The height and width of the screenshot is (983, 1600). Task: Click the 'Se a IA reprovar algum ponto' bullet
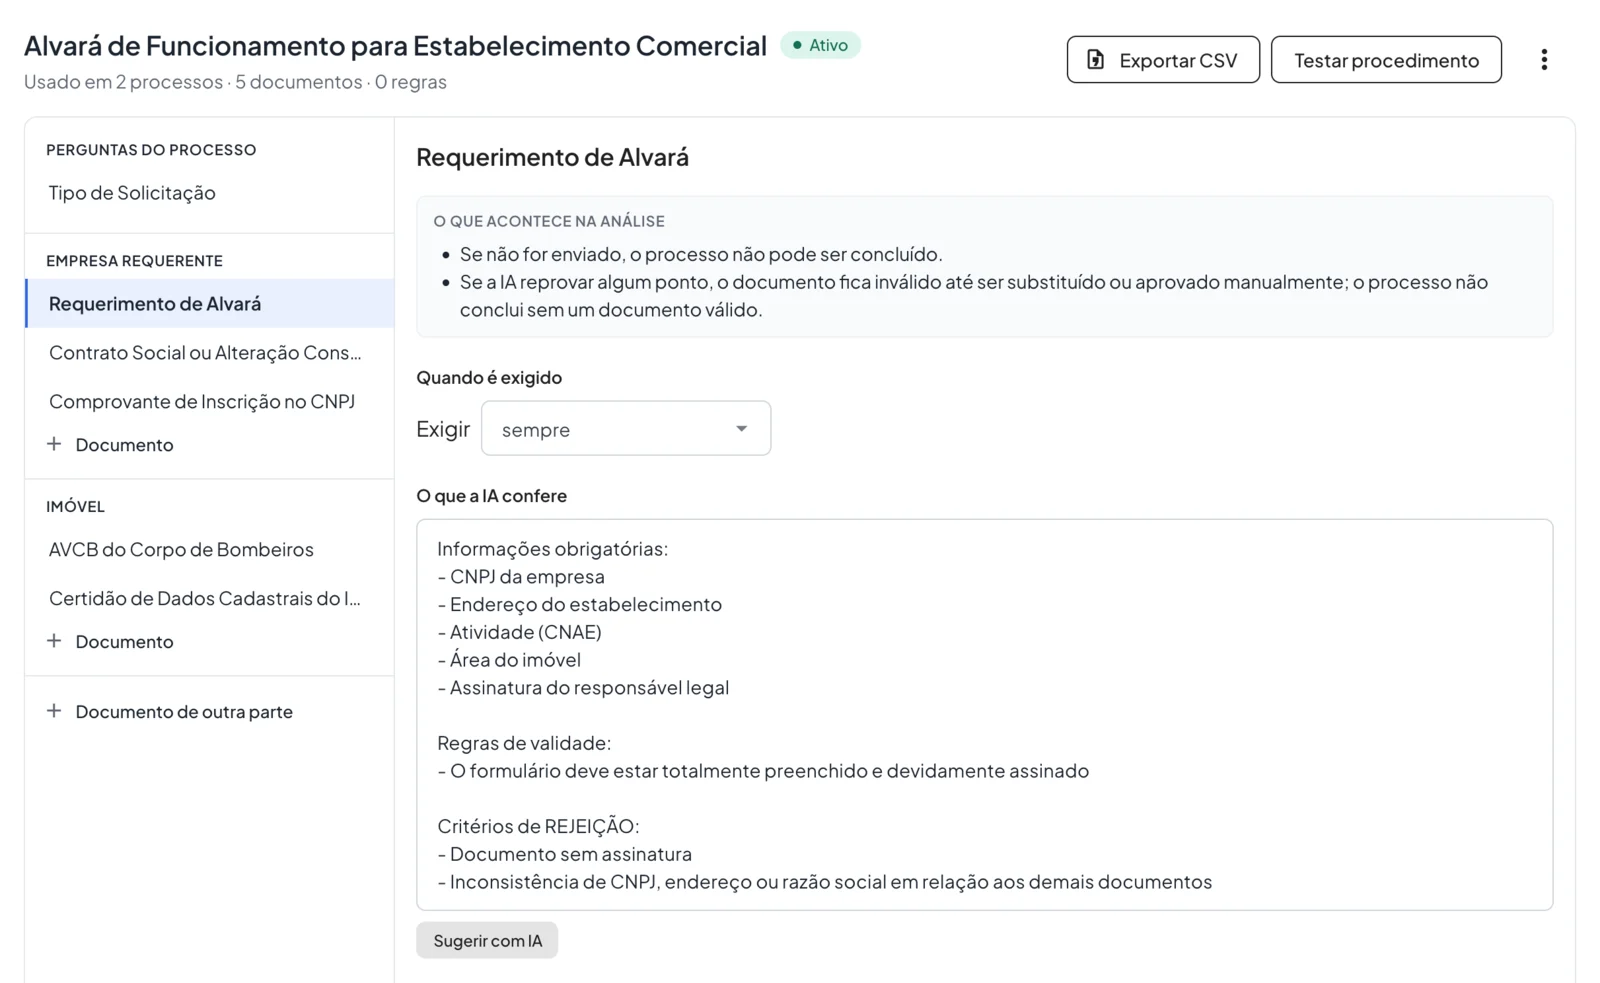coord(974,296)
